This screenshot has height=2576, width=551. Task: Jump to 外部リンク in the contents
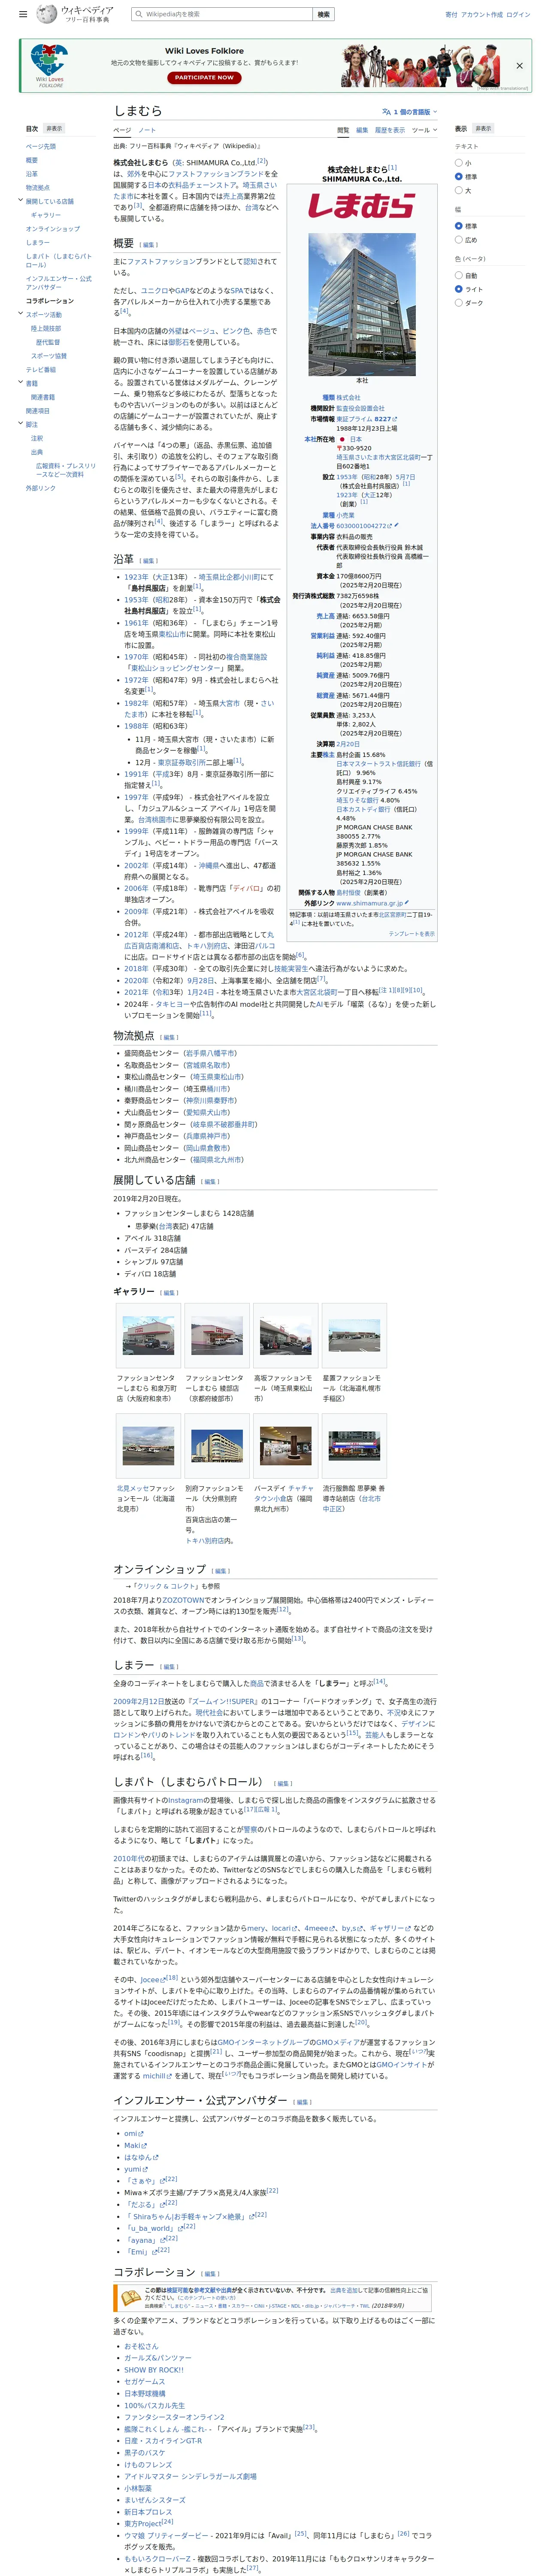click(x=41, y=488)
